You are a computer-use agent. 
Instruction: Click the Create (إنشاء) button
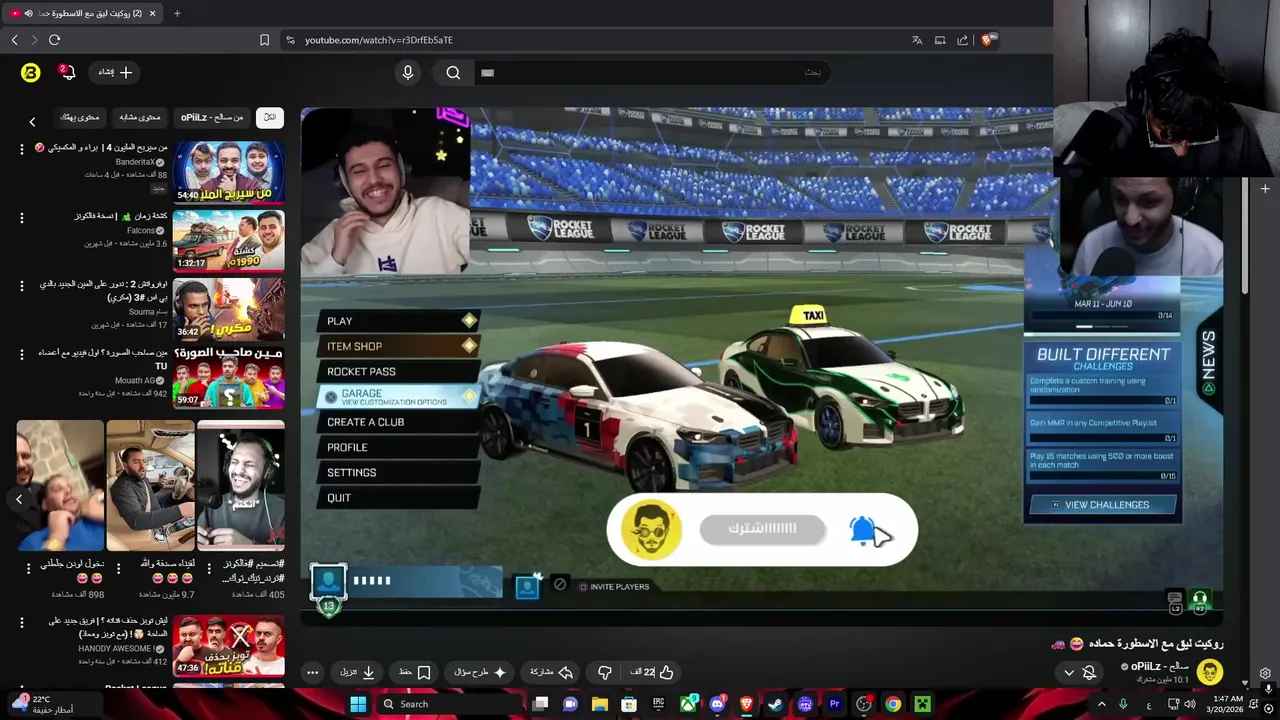click(x=115, y=72)
